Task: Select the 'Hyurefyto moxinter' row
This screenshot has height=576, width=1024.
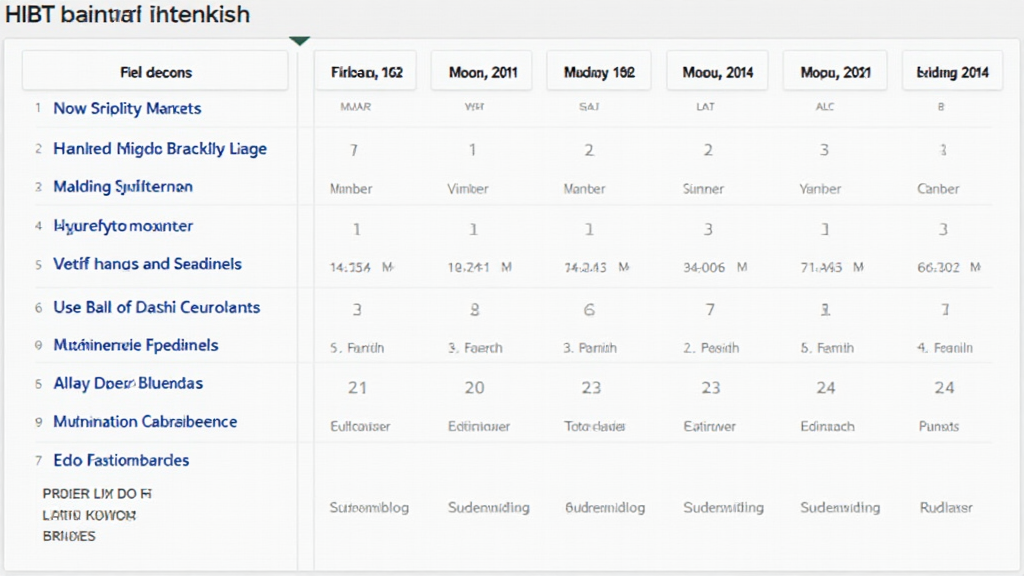Action: [x=123, y=226]
